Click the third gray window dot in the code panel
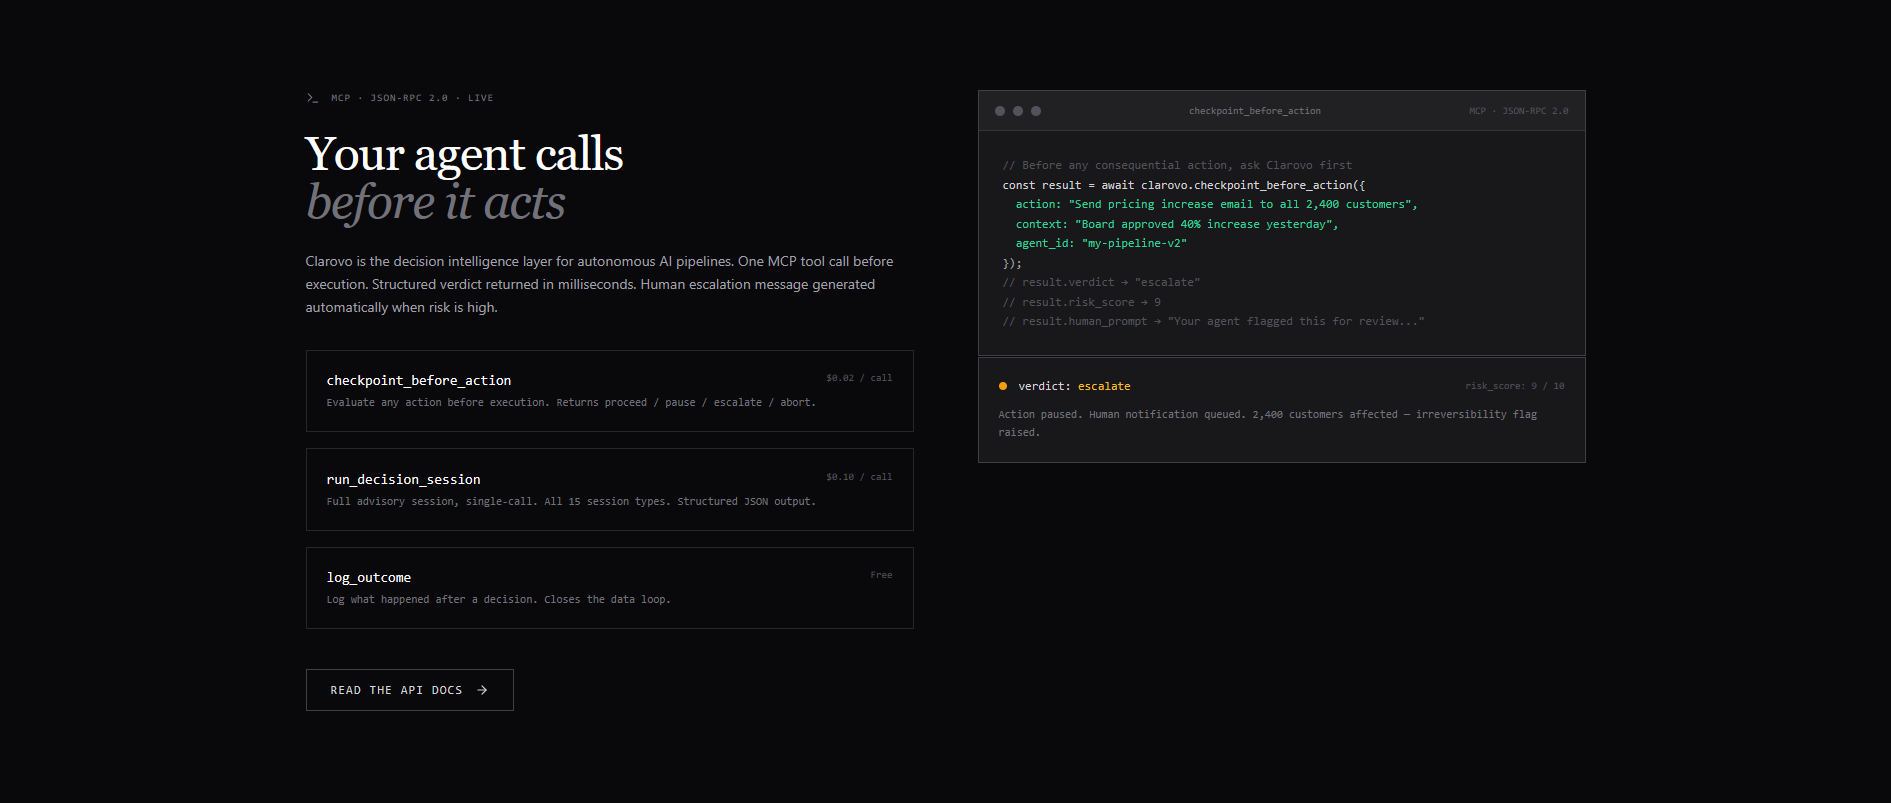Viewport: 1891px width, 803px height. coord(1036,111)
